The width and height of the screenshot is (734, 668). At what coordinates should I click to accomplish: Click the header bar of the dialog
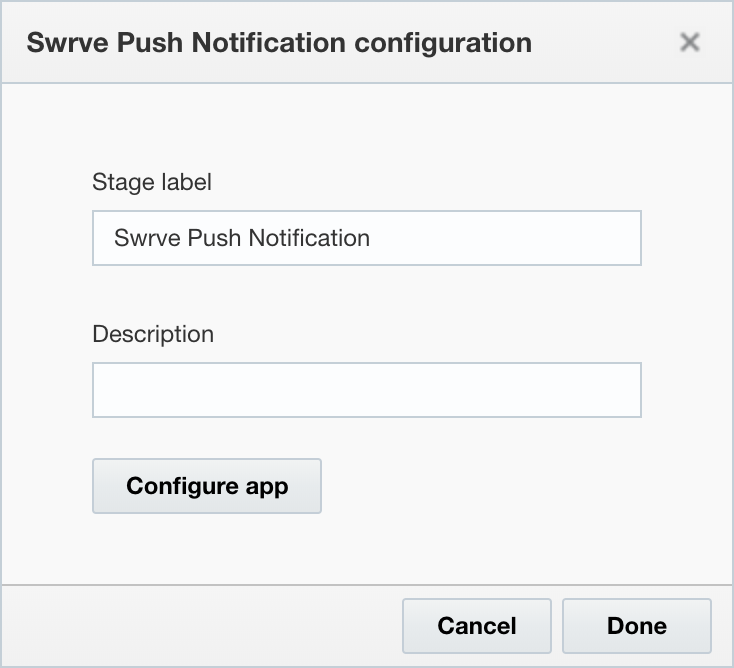[367, 42]
